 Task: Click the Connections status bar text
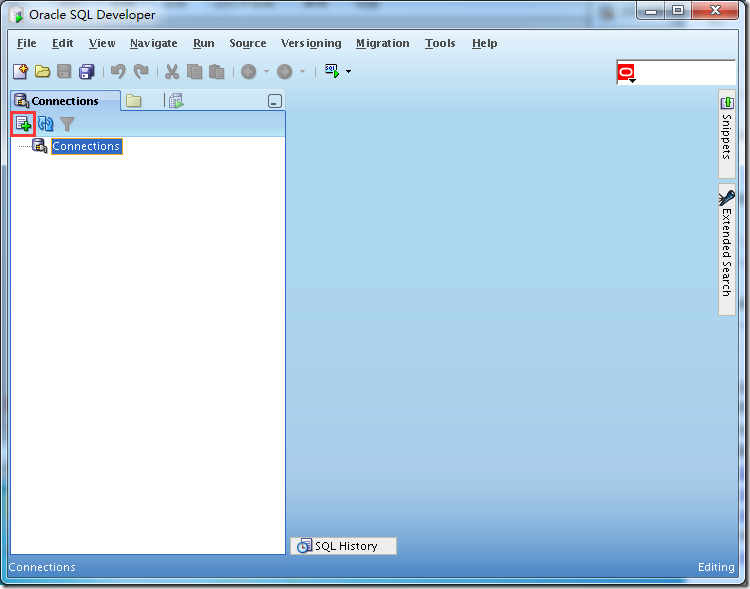coord(42,567)
